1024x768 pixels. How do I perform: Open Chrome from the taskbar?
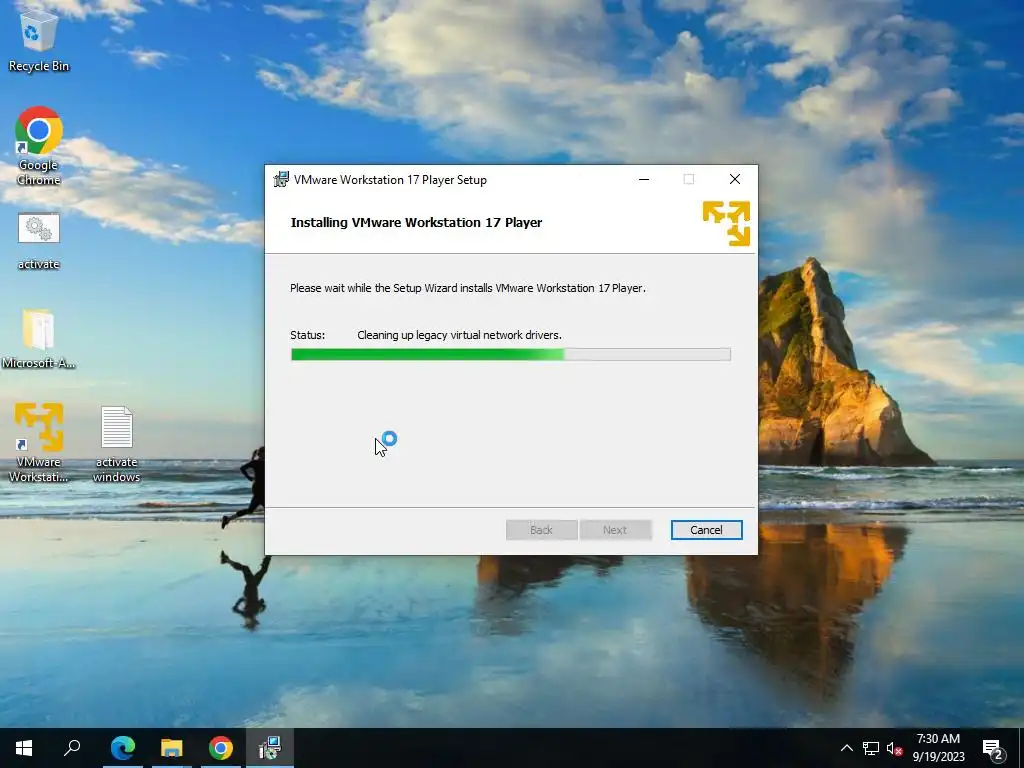click(221, 748)
